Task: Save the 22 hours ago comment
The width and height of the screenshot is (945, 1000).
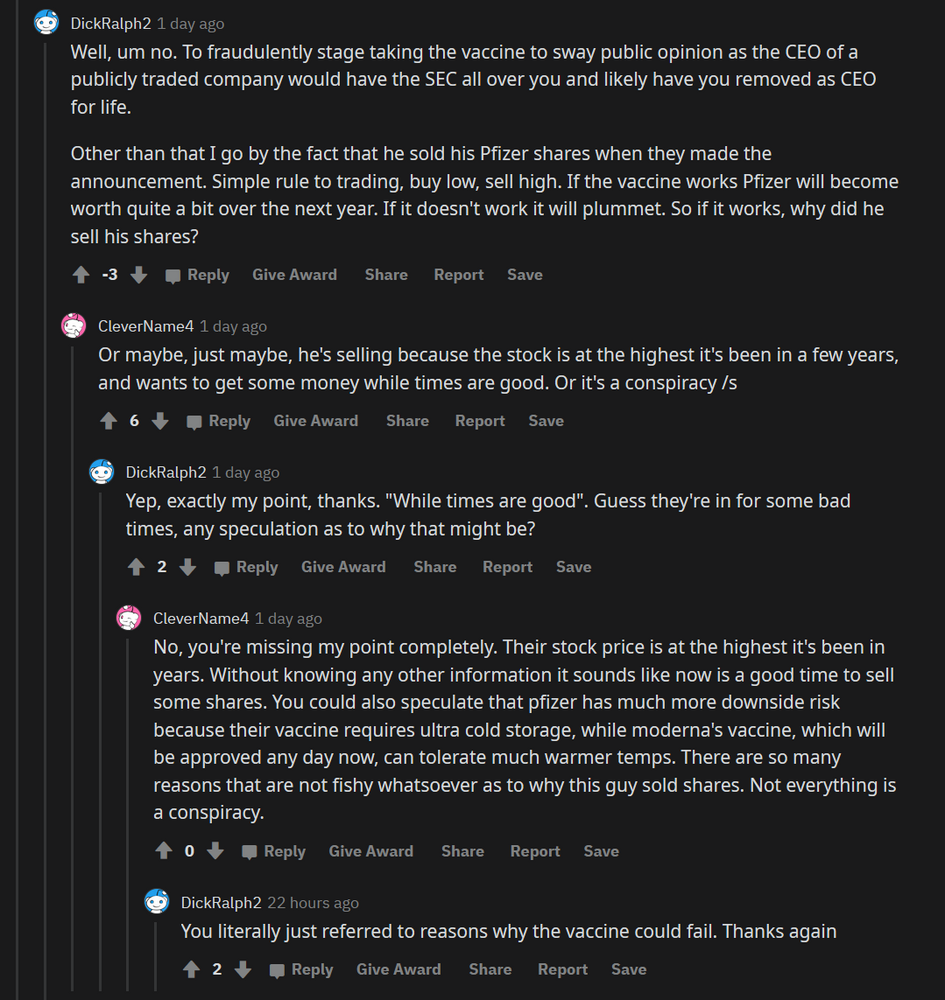Action: click(x=628, y=969)
